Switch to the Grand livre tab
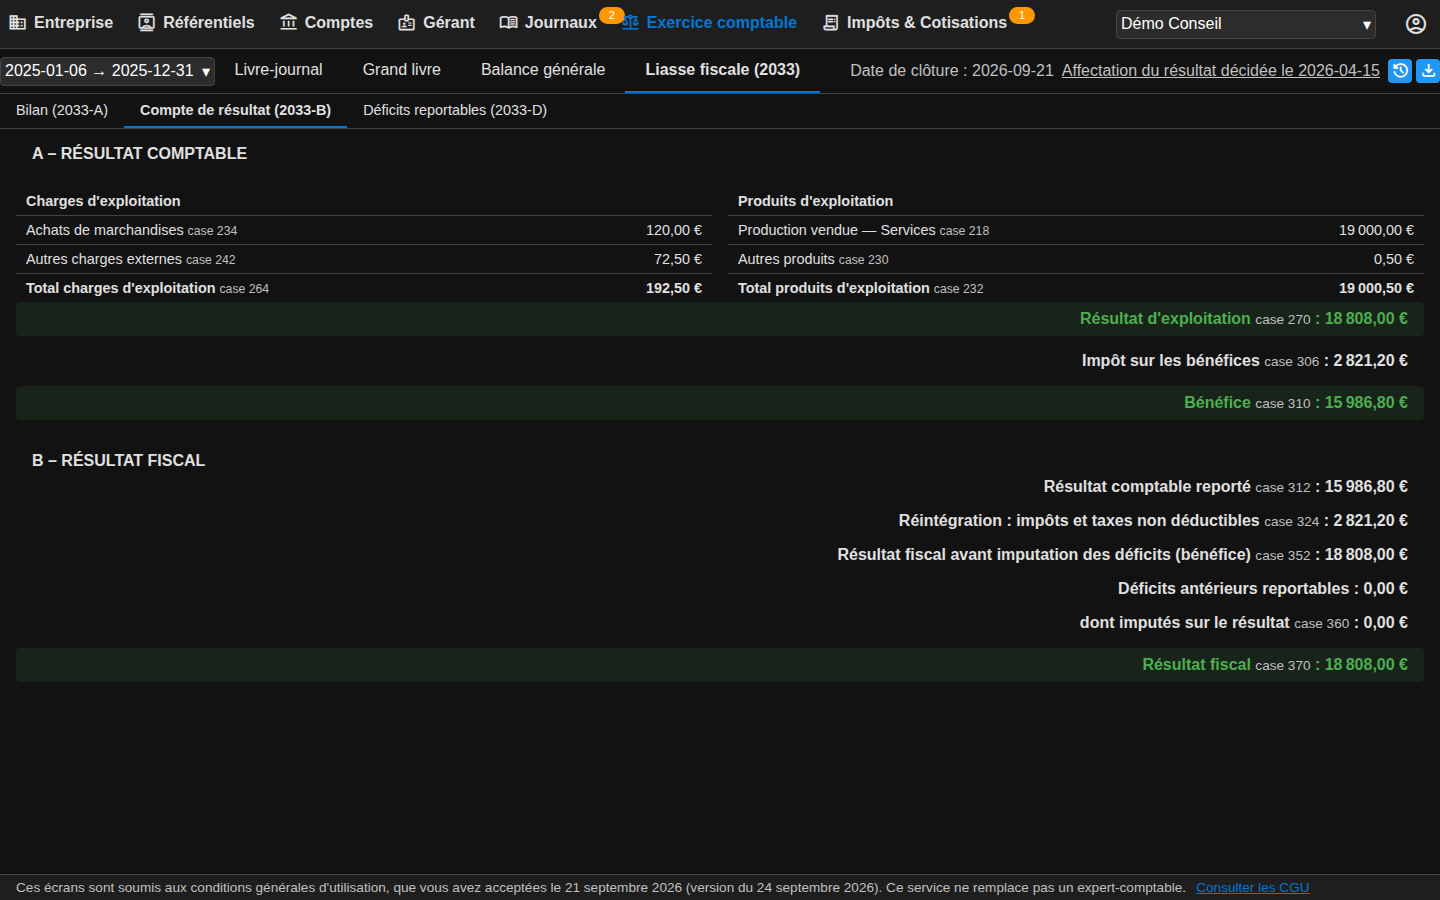 (402, 70)
